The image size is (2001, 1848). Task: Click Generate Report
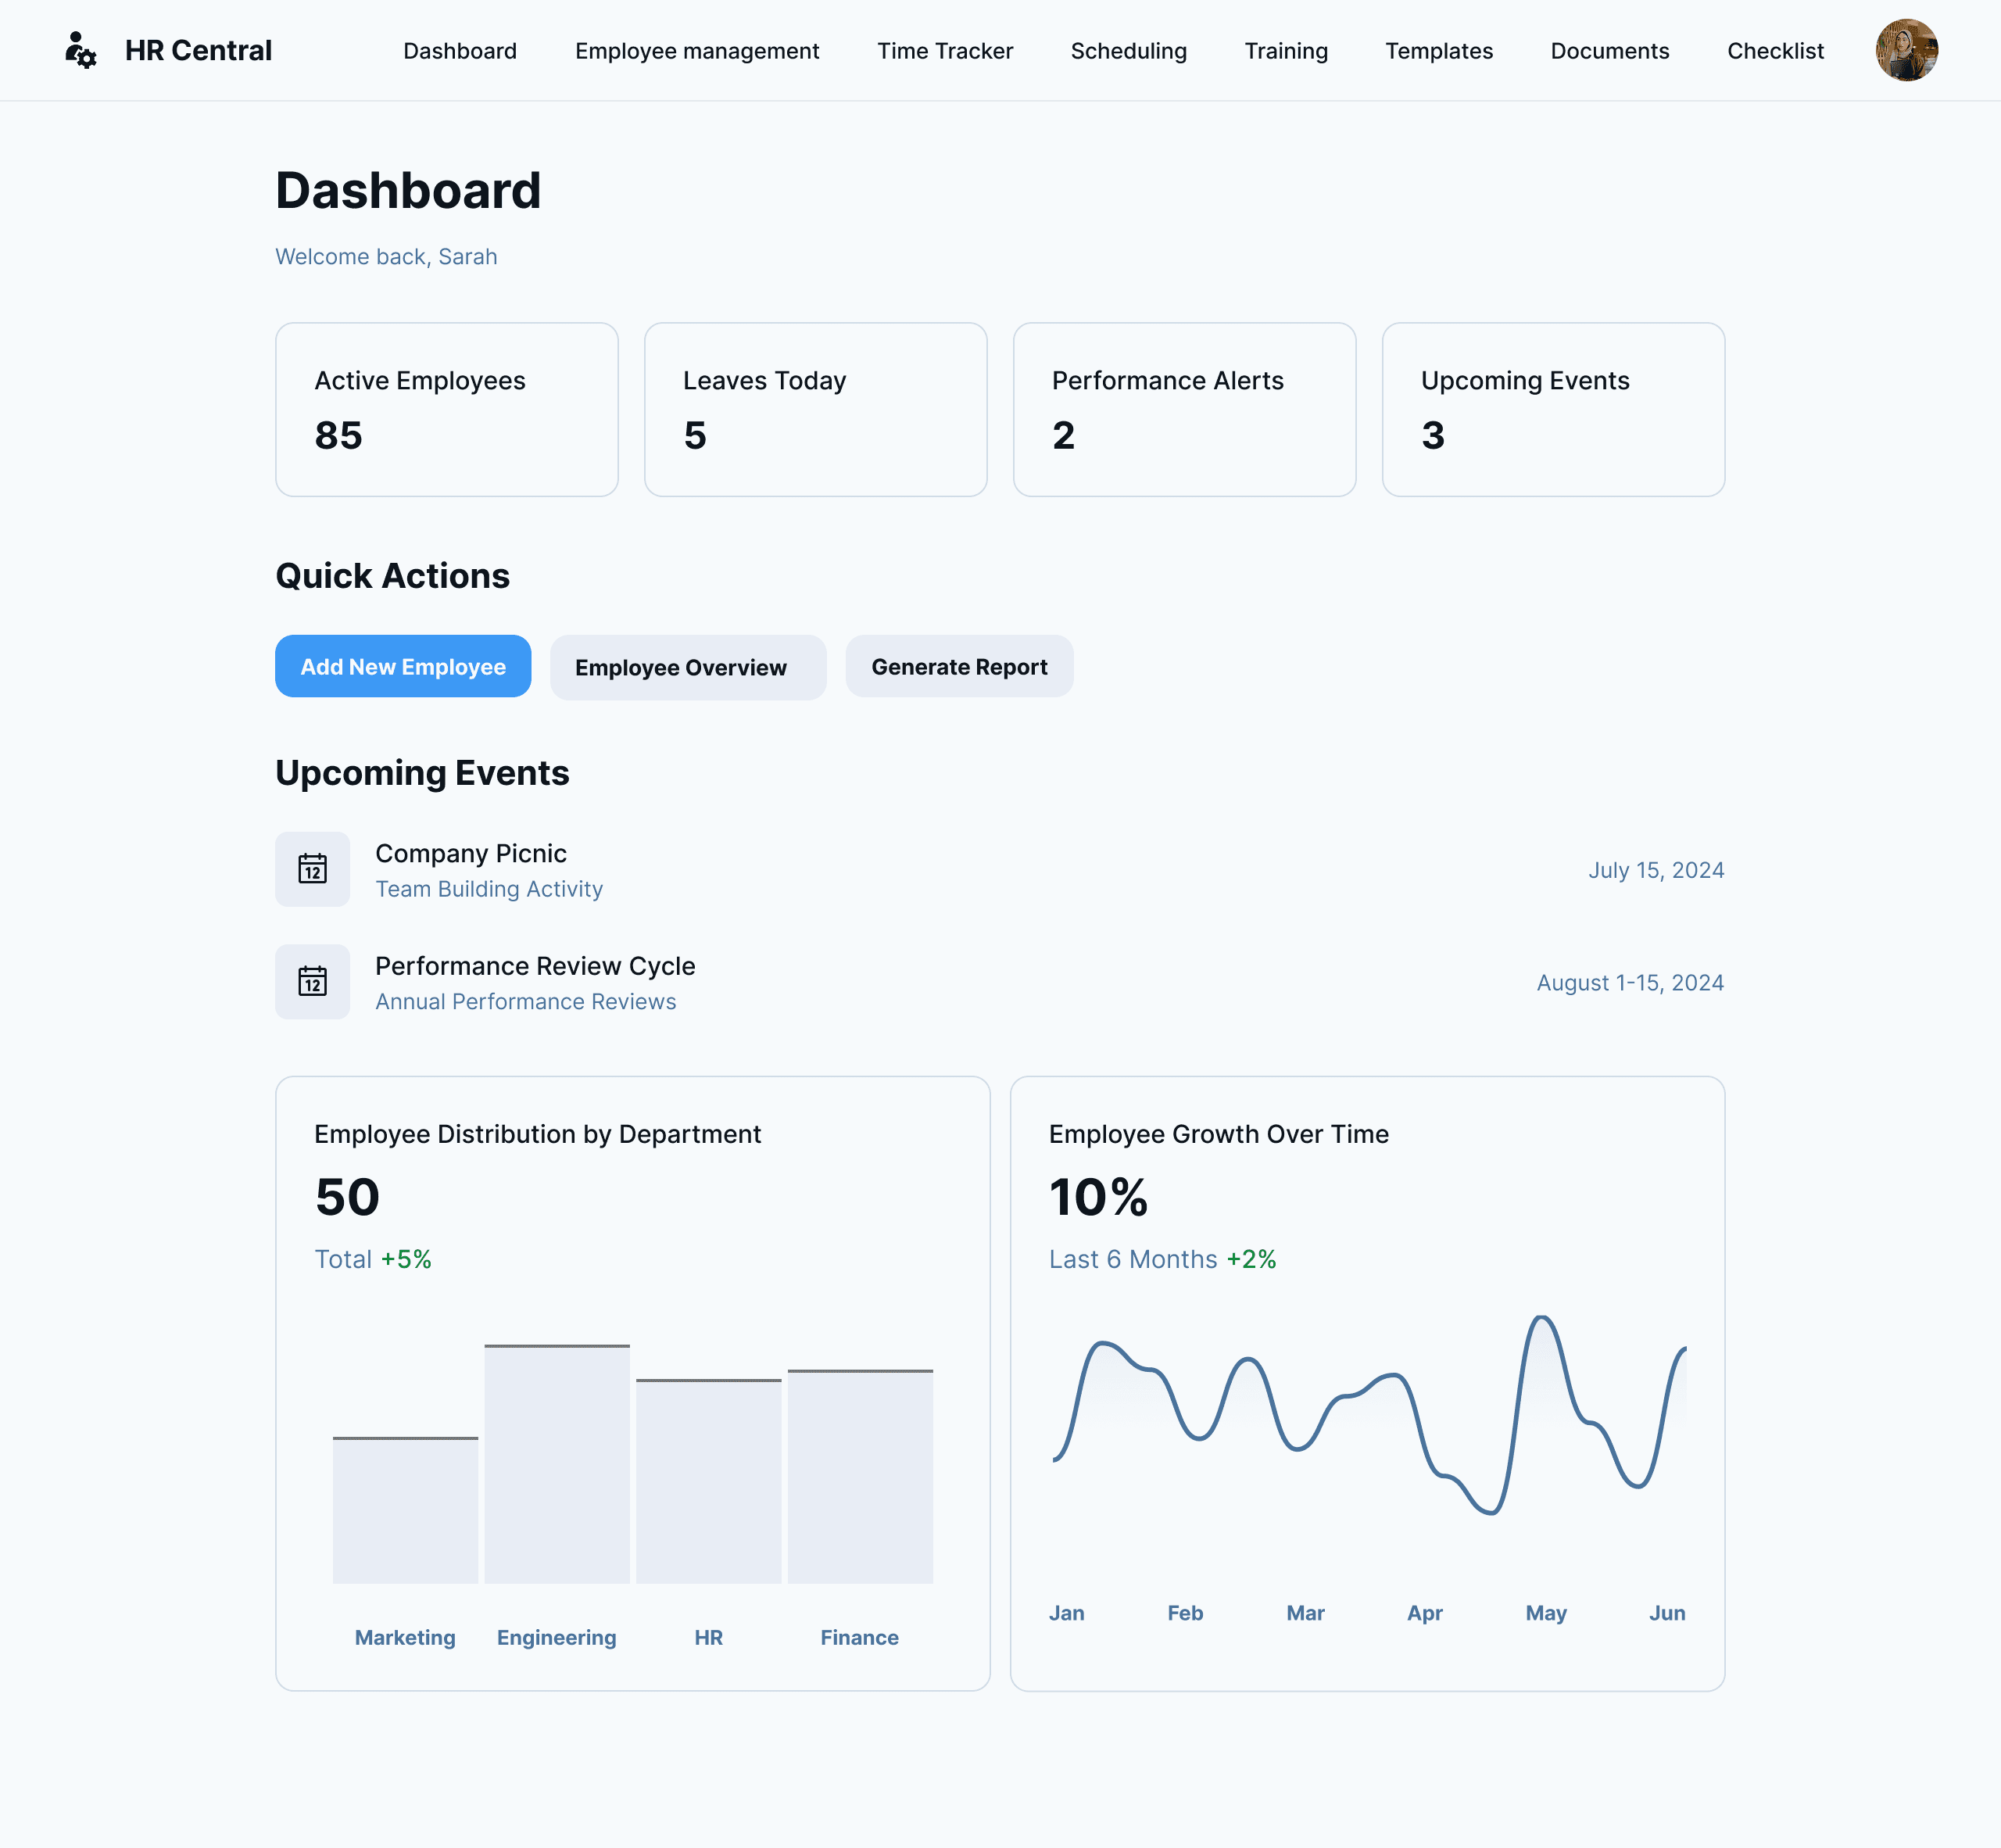coord(958,666)
